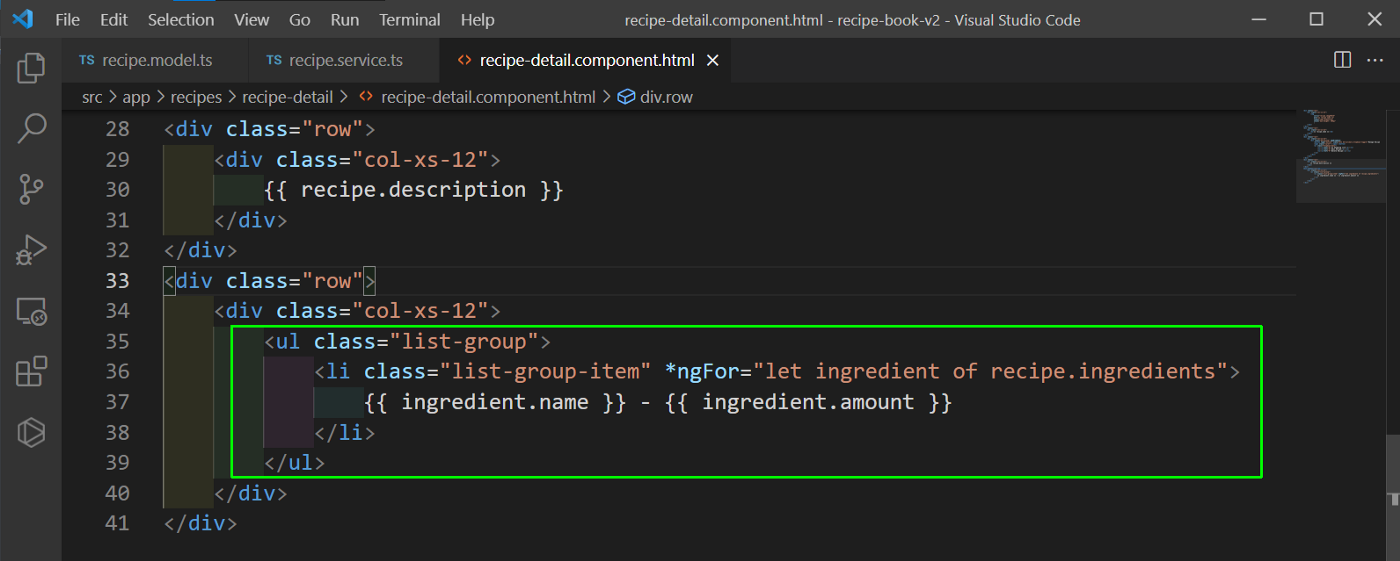Open the Help menu
Screen dimensions: 1400x561
coord(478,19)
